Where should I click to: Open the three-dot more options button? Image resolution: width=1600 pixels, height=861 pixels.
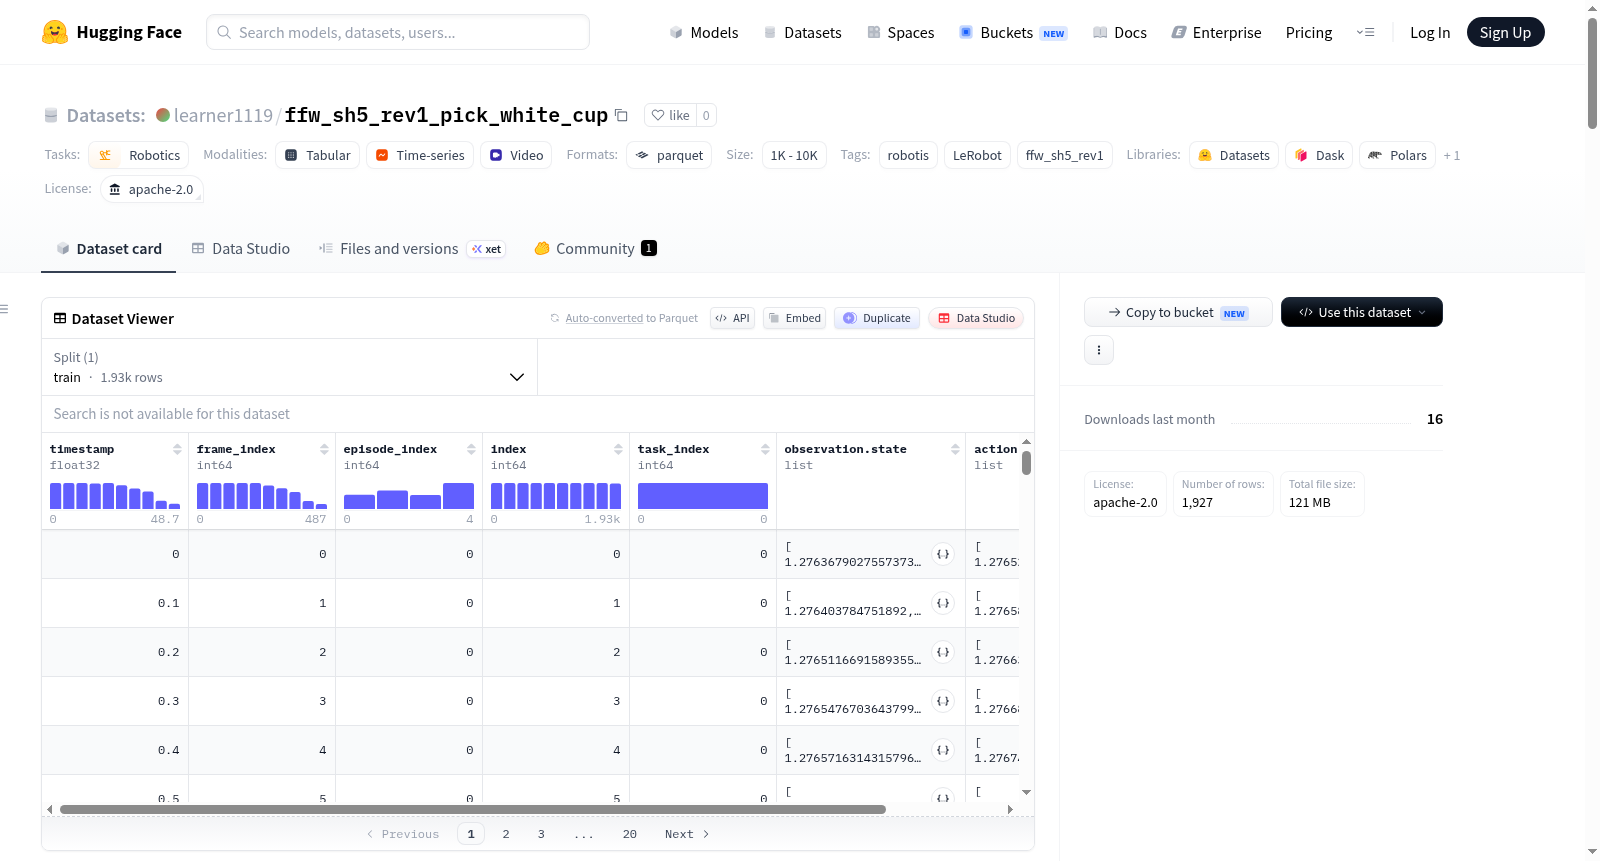pyautogui.click(x=1099, y=350)
